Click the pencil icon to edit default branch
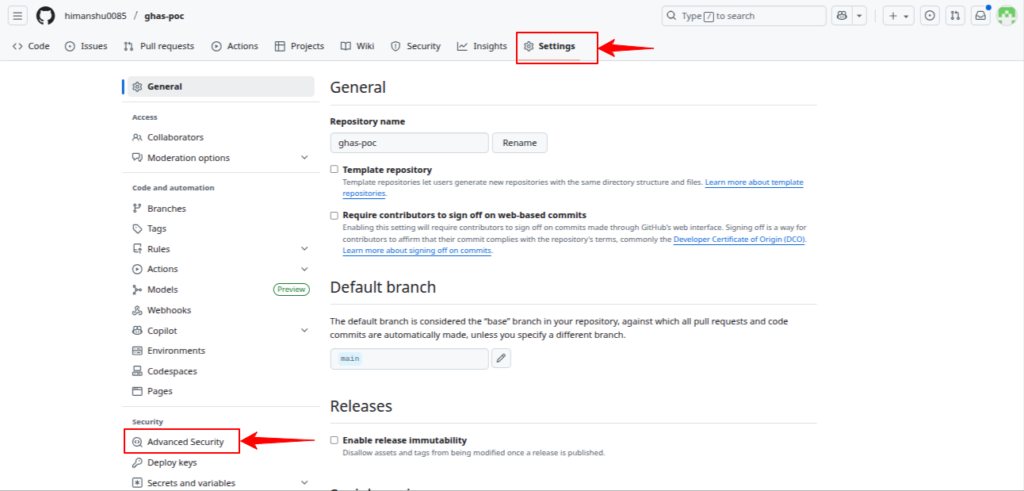Viewport: 1024px width, 491px height. pos(501,358)
